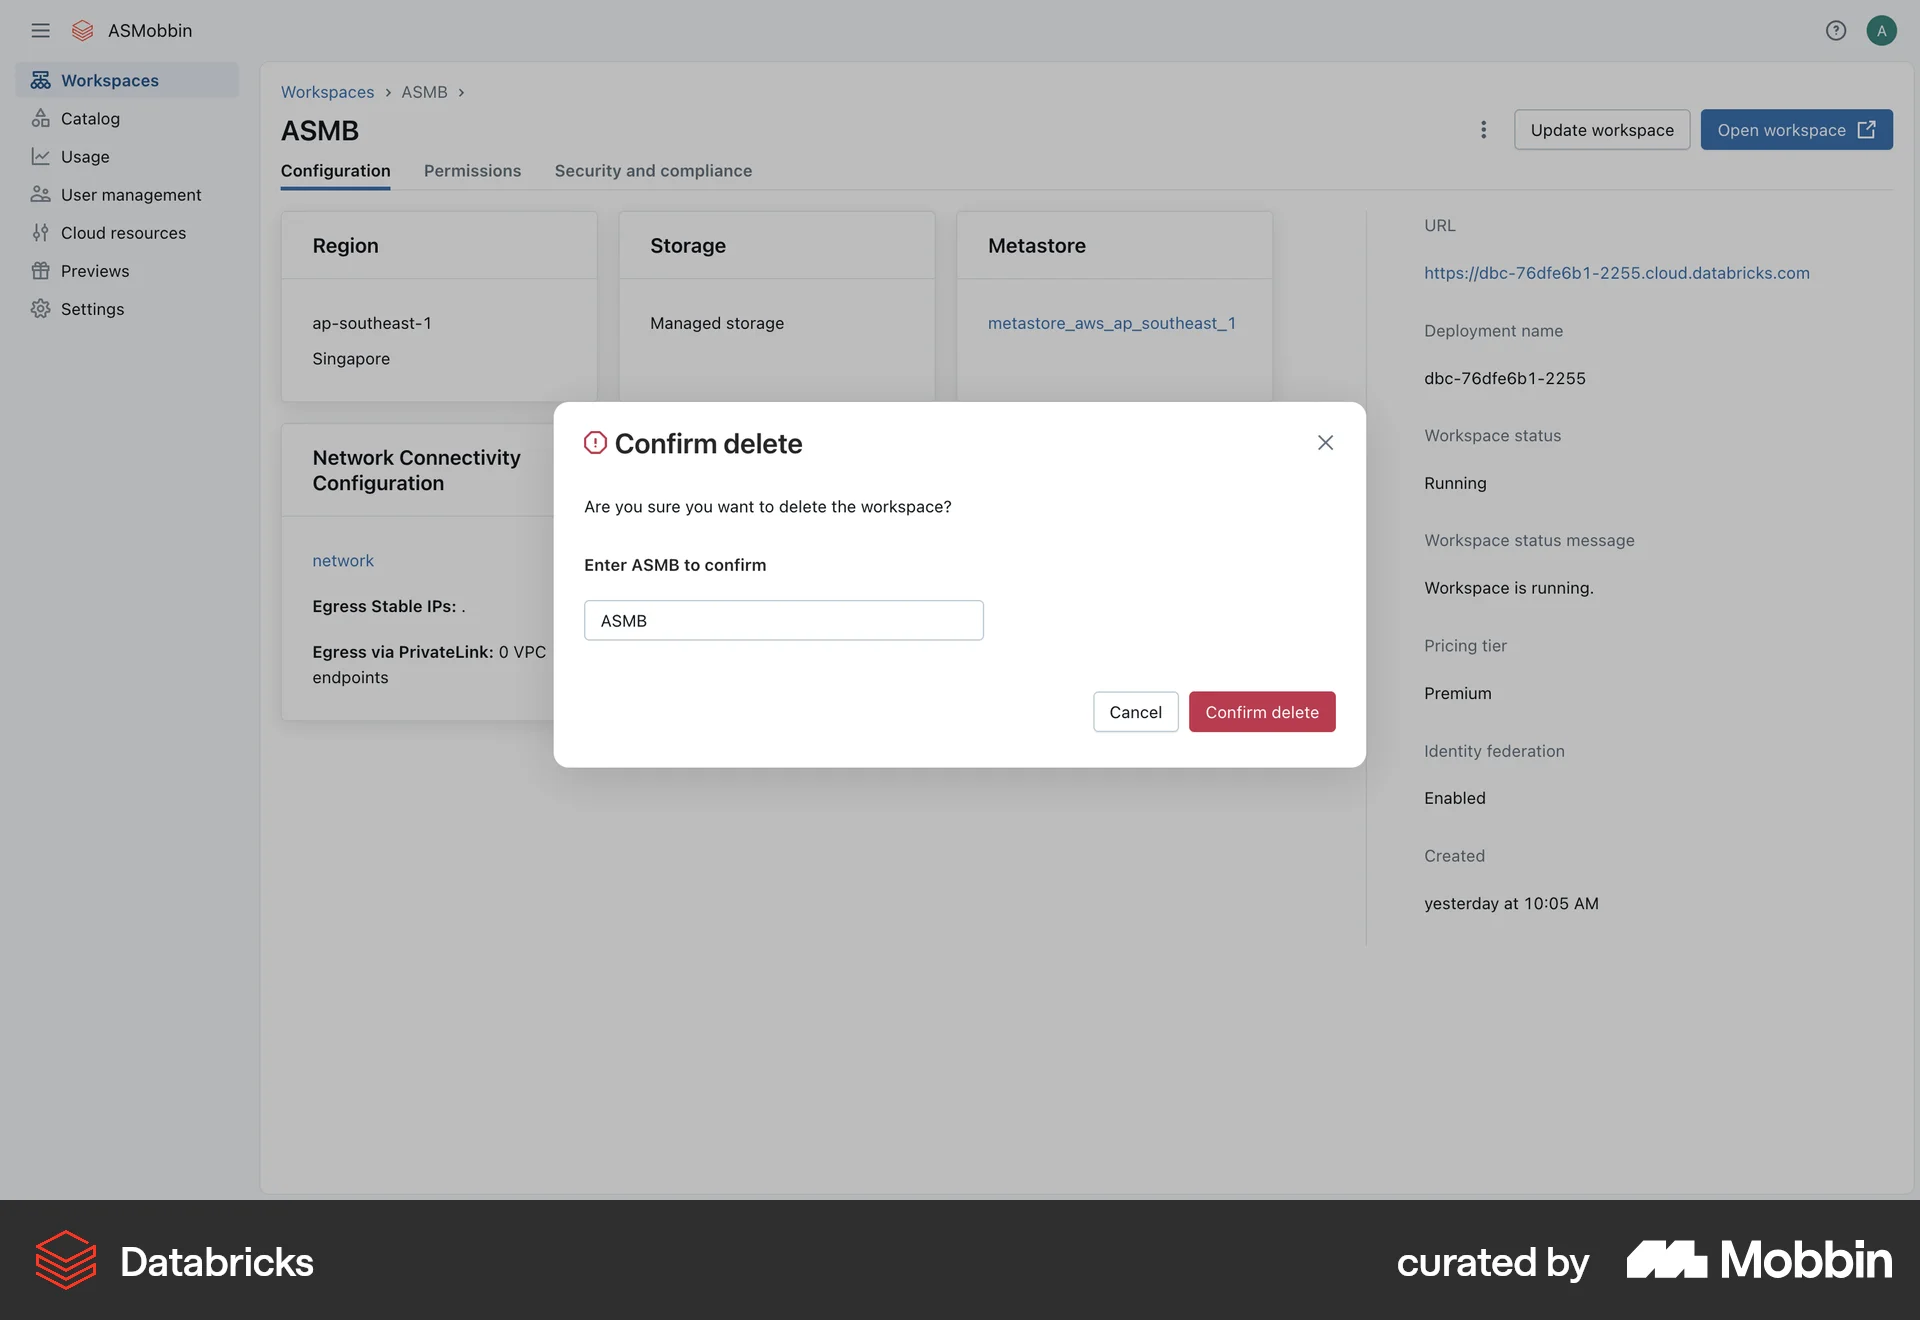The height and width of the screenshot is (1320, 1920).
Task: Open the sidebar hamburger menu
Action: tap(41, 30)
